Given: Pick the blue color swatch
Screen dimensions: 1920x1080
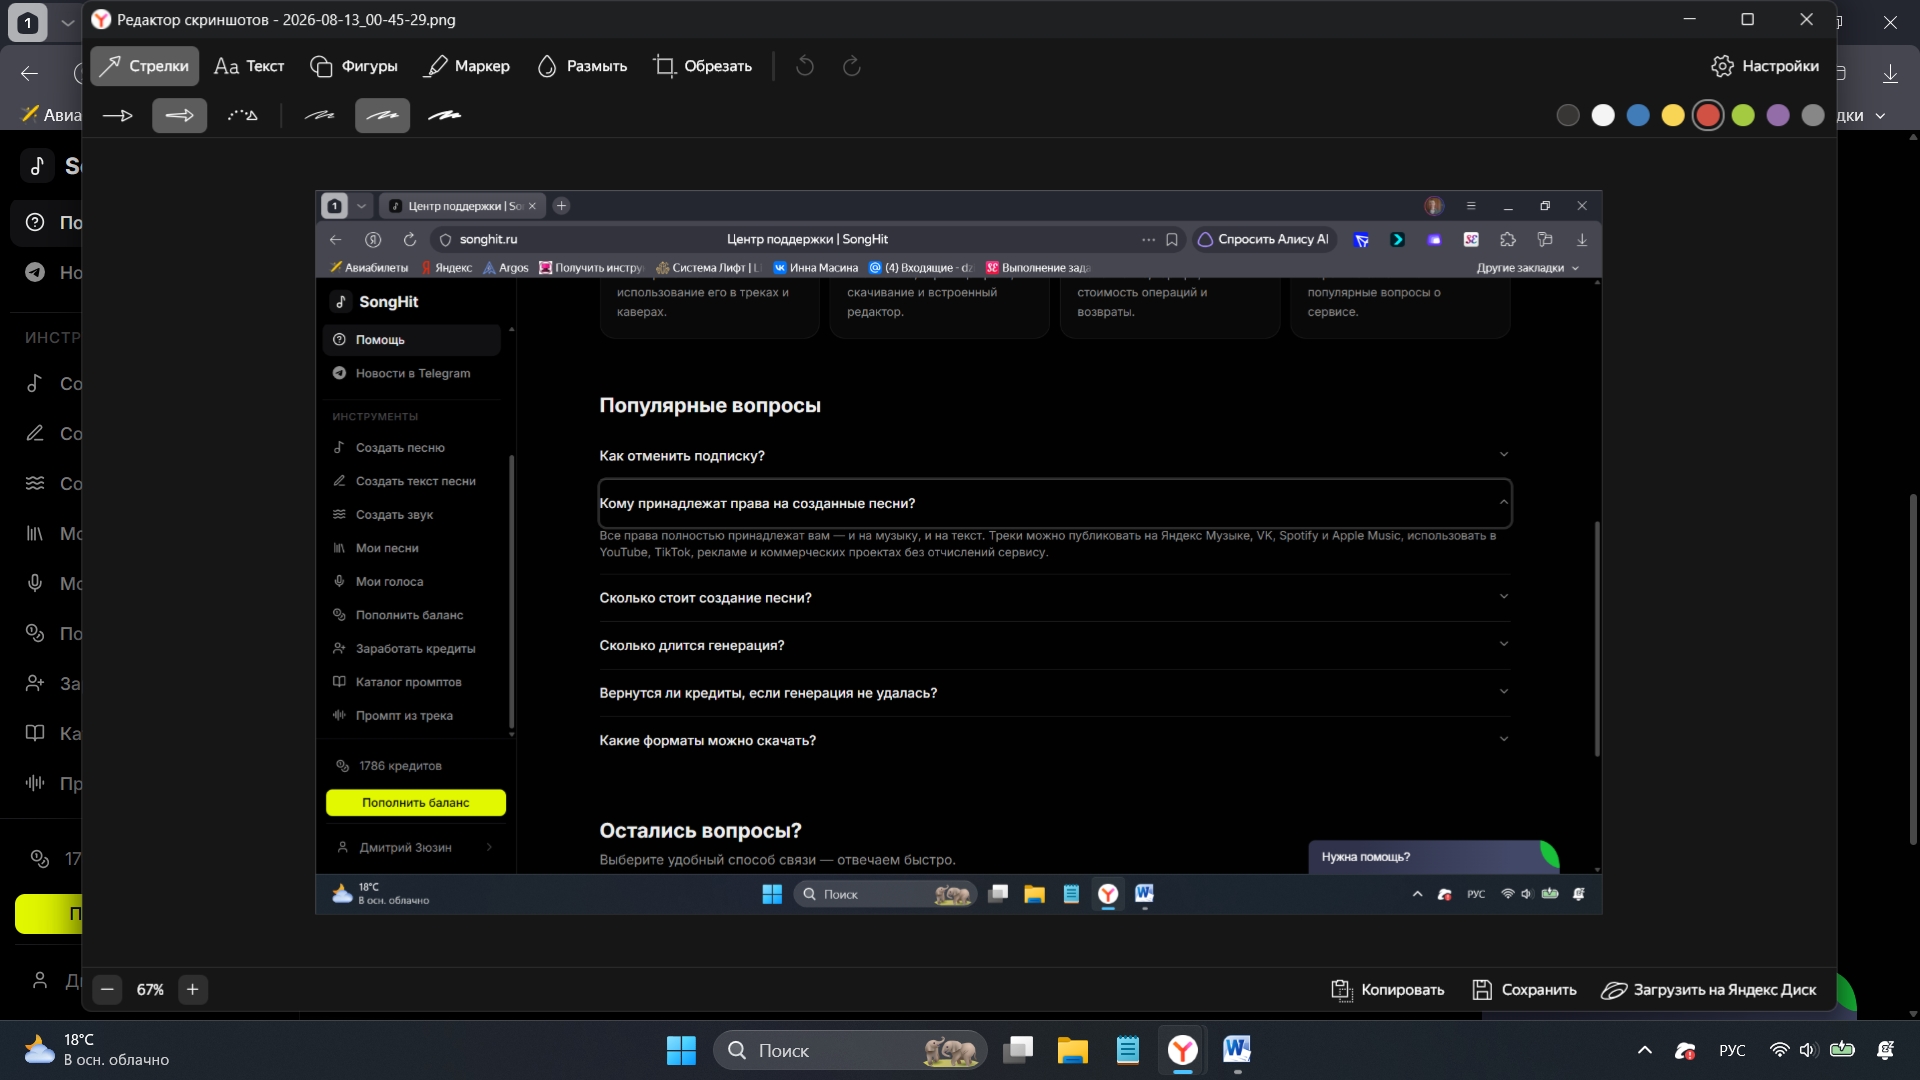Looking at the screenshot, I should 1638,116.
